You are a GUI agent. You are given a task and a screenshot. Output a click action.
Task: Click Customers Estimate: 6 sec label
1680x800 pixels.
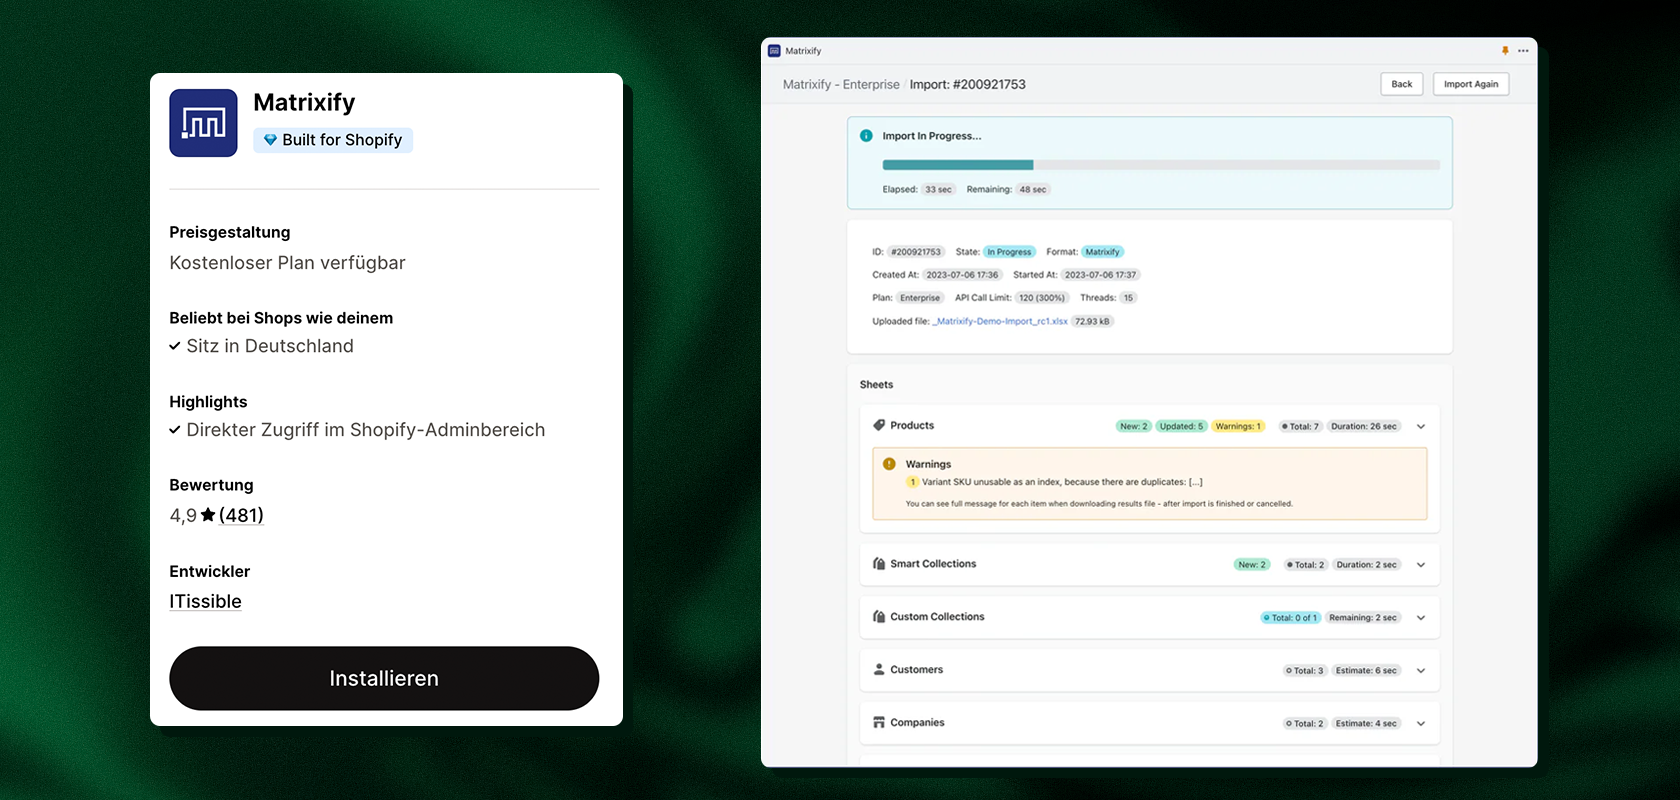[x=1366, y=671]
